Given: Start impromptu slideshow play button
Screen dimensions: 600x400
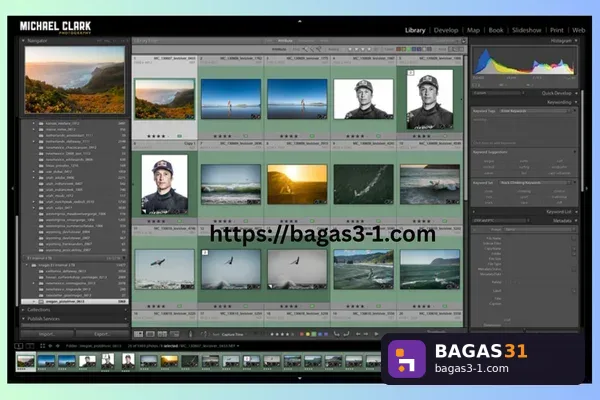Looking at the screenshot, I should tap(377, 334).
